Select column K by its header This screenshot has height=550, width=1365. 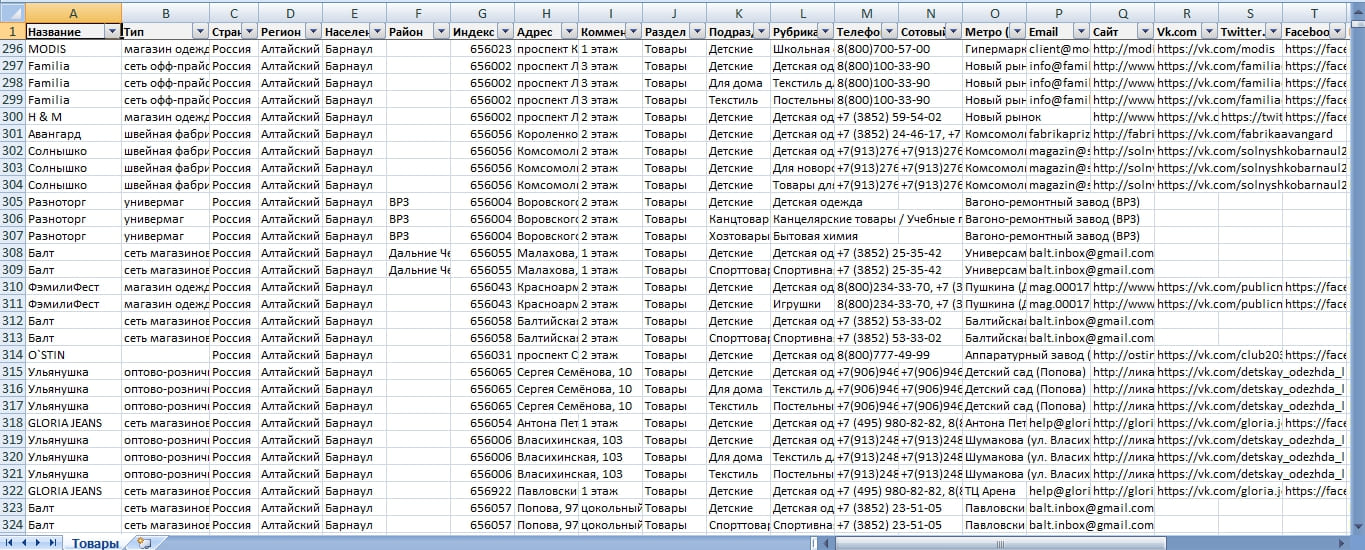738,13
